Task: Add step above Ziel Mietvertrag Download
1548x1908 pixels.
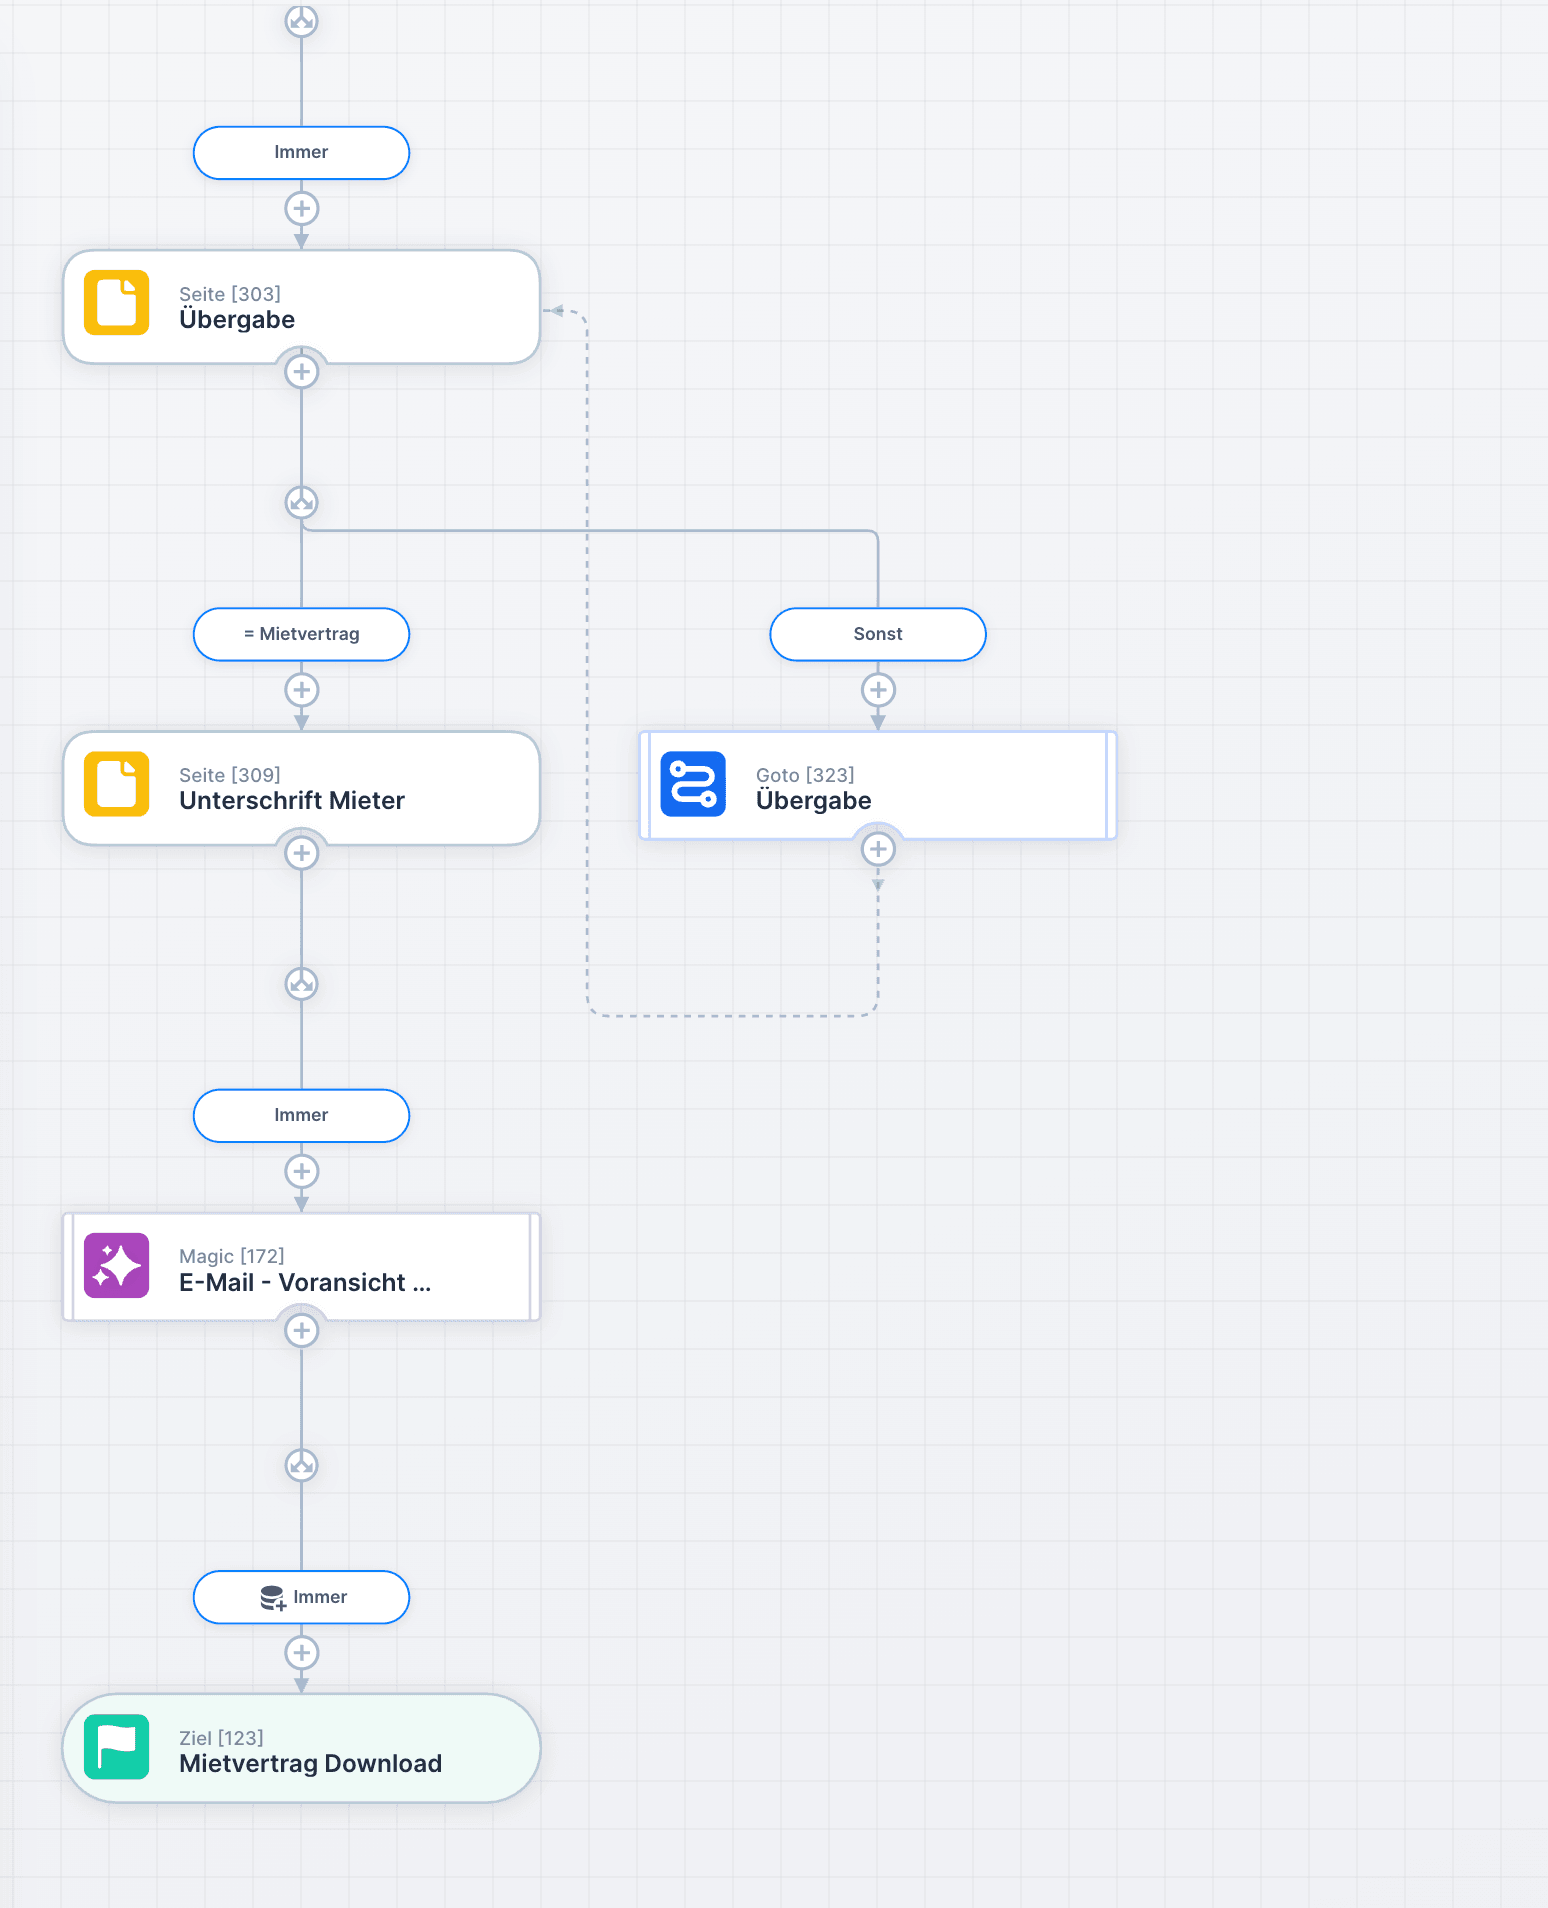Action: (302, 1653)
